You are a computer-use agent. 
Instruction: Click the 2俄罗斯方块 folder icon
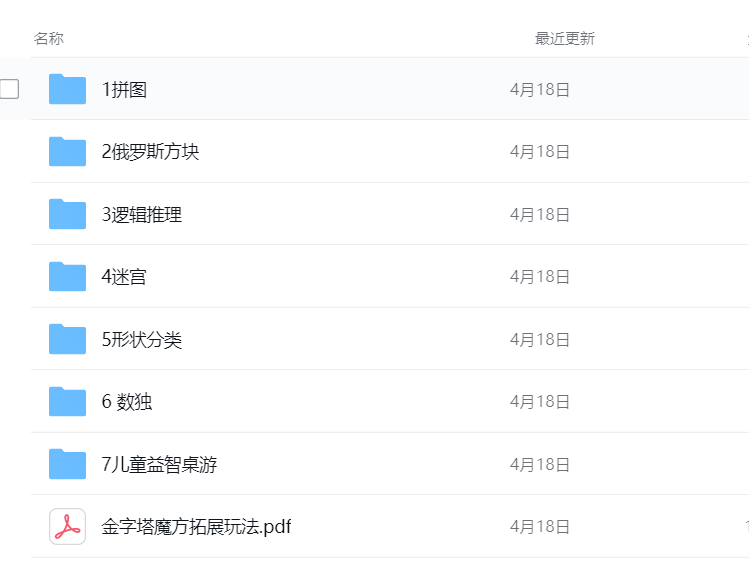[x=67, y=151]
